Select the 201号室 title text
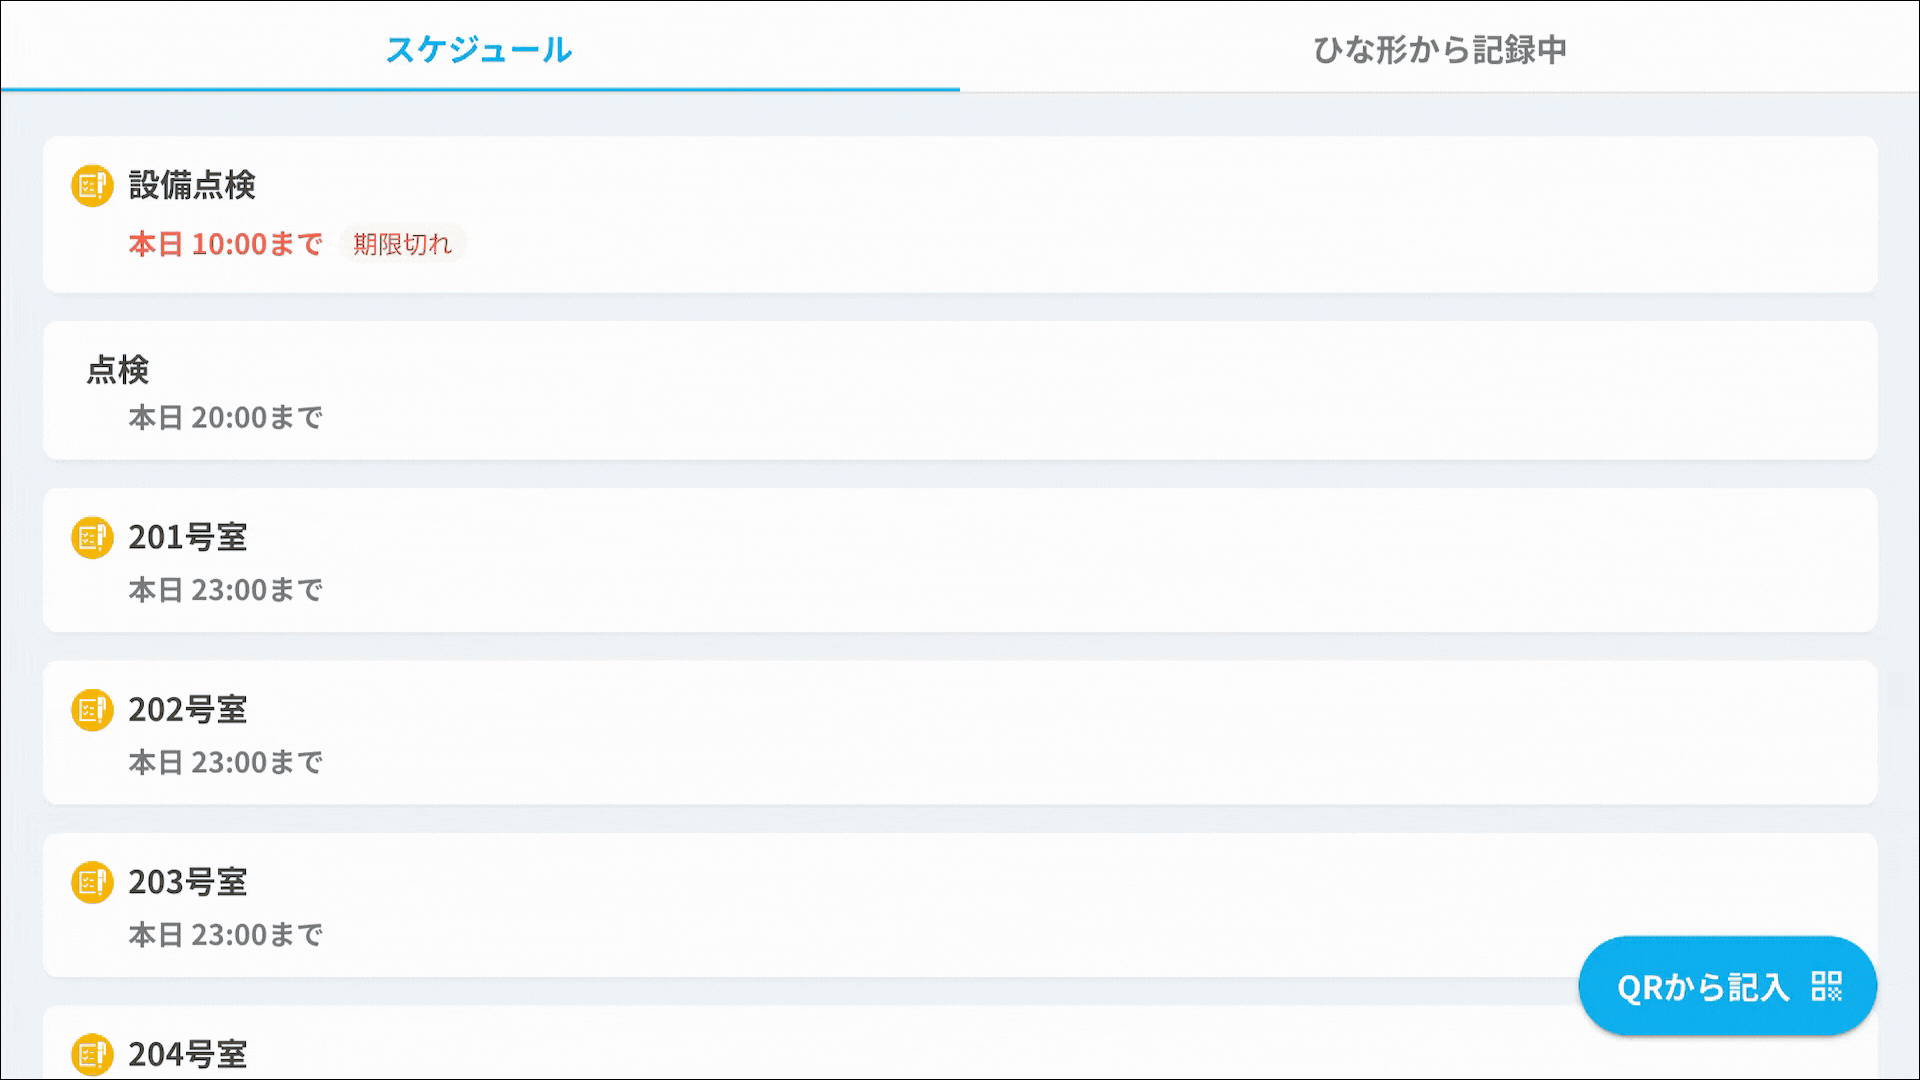Screen dimensions: 1920x1080 188,538
